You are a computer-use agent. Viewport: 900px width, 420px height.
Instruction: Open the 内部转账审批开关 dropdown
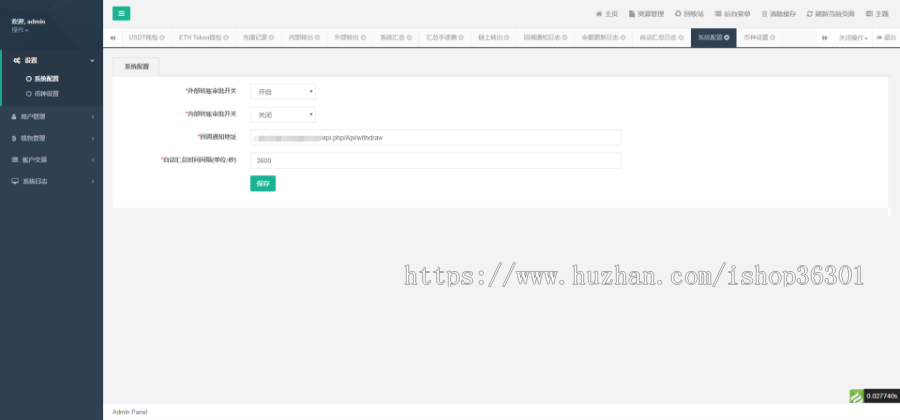[283, 115]
